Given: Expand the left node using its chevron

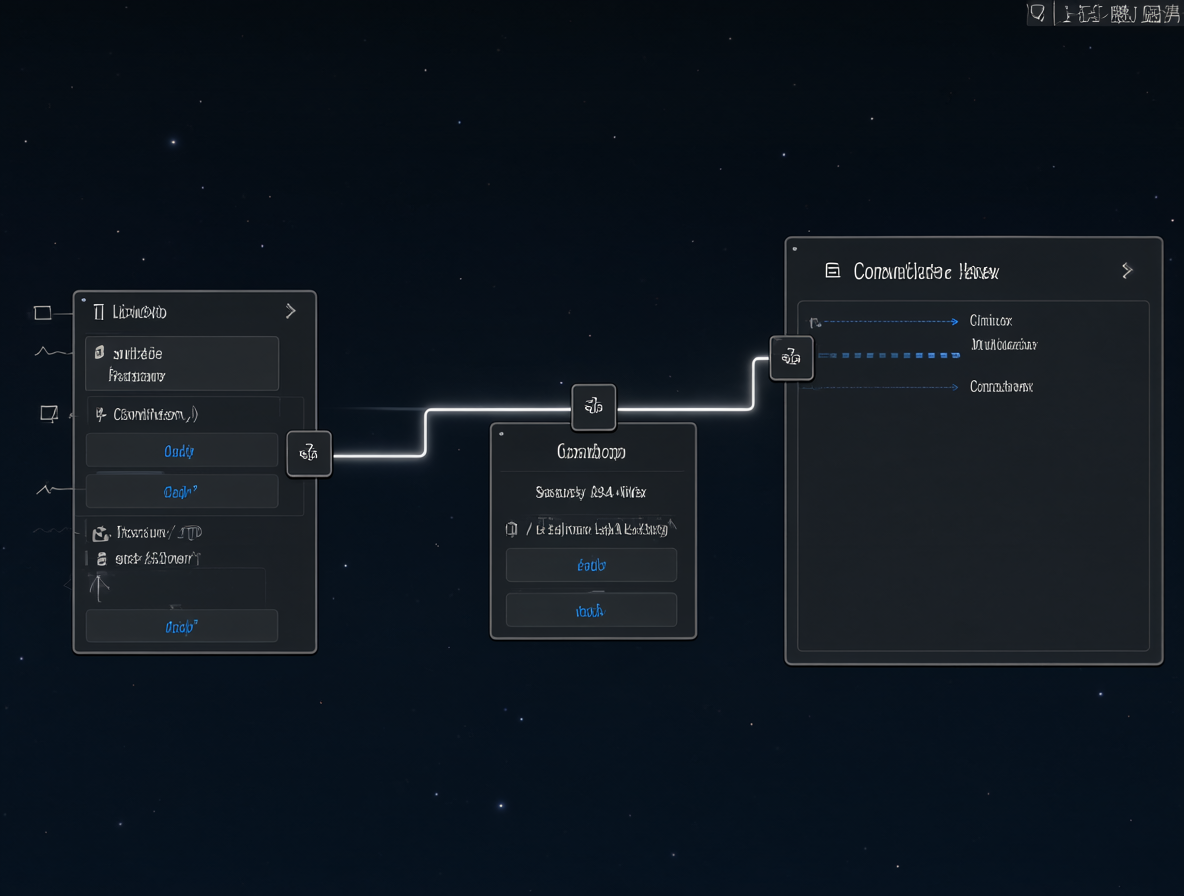Looking at the screenshot, I should [x=291, y=311].
